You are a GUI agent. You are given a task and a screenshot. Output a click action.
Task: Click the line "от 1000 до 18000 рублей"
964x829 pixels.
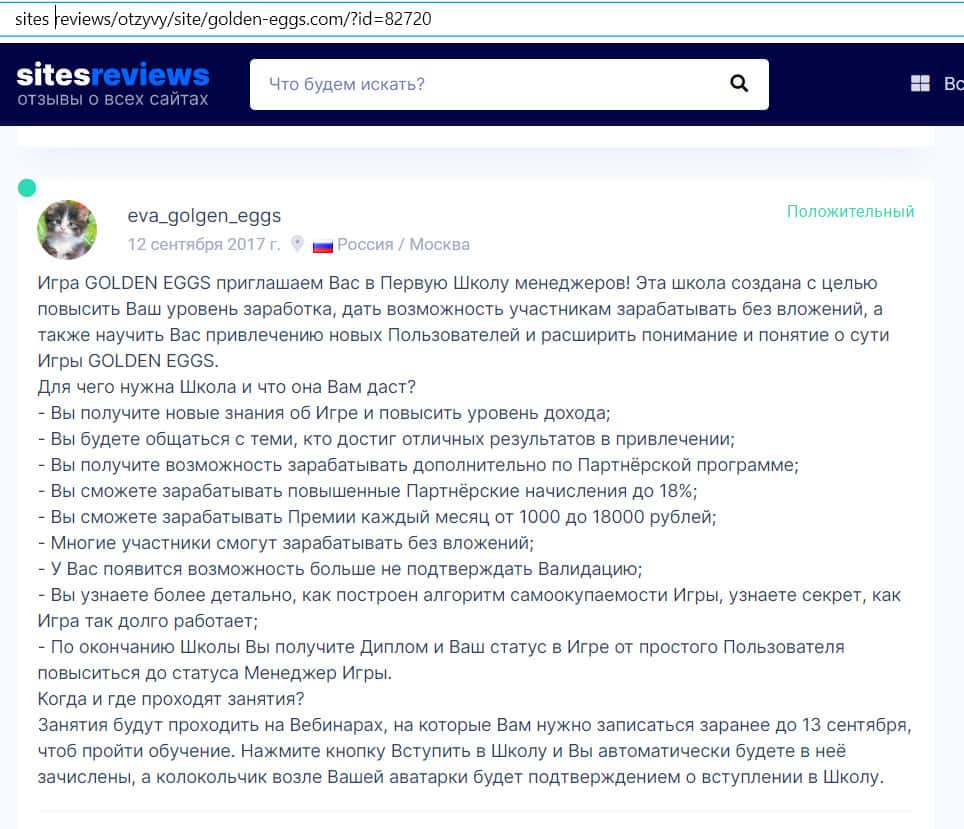coord(377,517)
